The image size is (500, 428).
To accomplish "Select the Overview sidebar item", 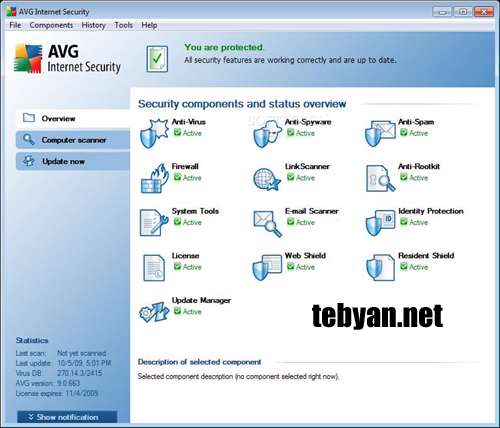I will pyautogui.click(x=73, y=118).
